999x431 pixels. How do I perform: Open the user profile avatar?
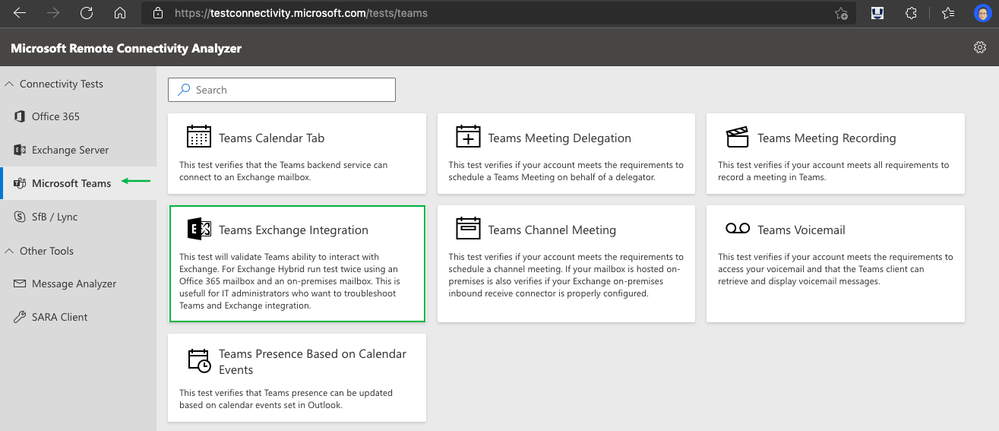coord(982,13)
